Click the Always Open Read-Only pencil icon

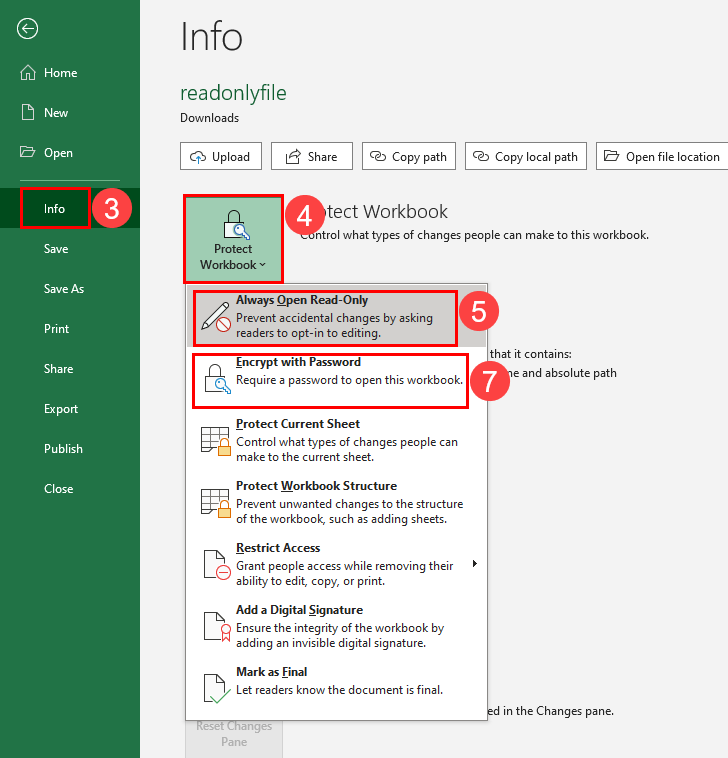(216, 317)
